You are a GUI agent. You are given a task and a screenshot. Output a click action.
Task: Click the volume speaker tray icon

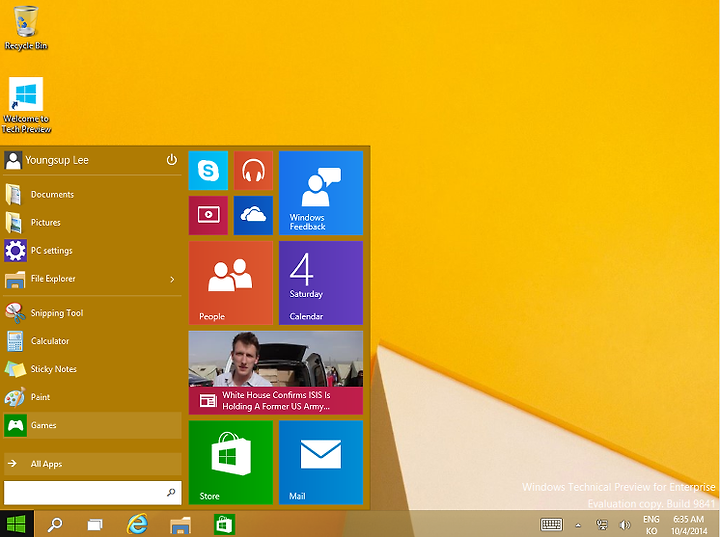tap(625, 525)
